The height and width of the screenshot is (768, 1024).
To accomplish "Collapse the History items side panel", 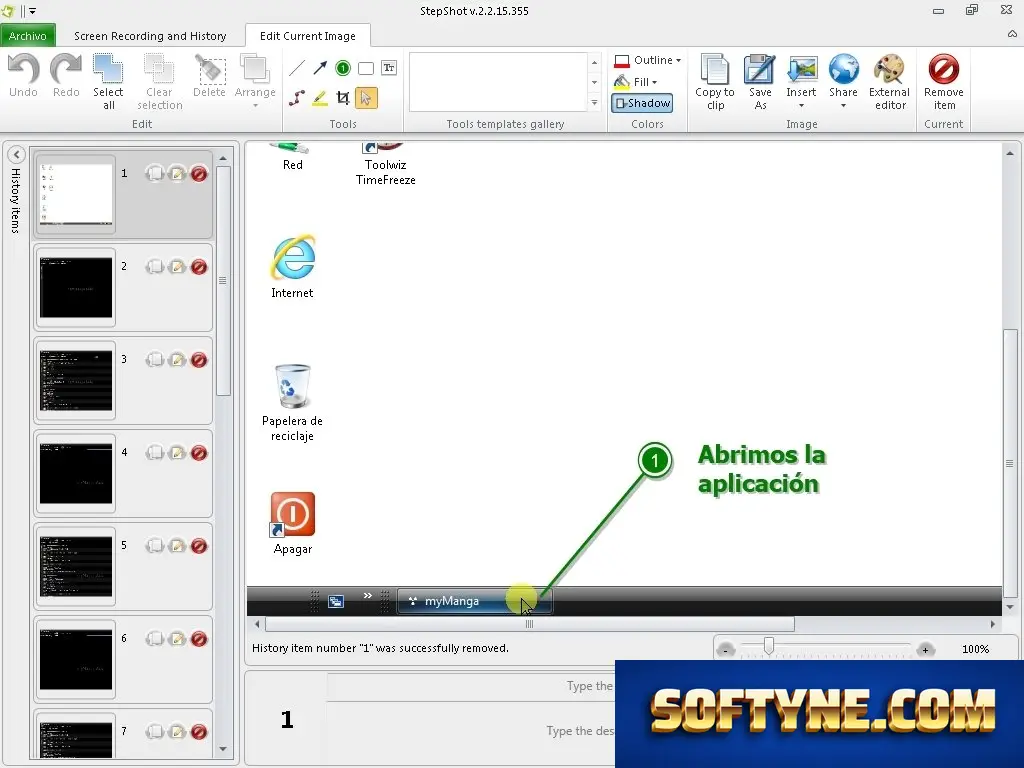I will click(x=16, y=155).
